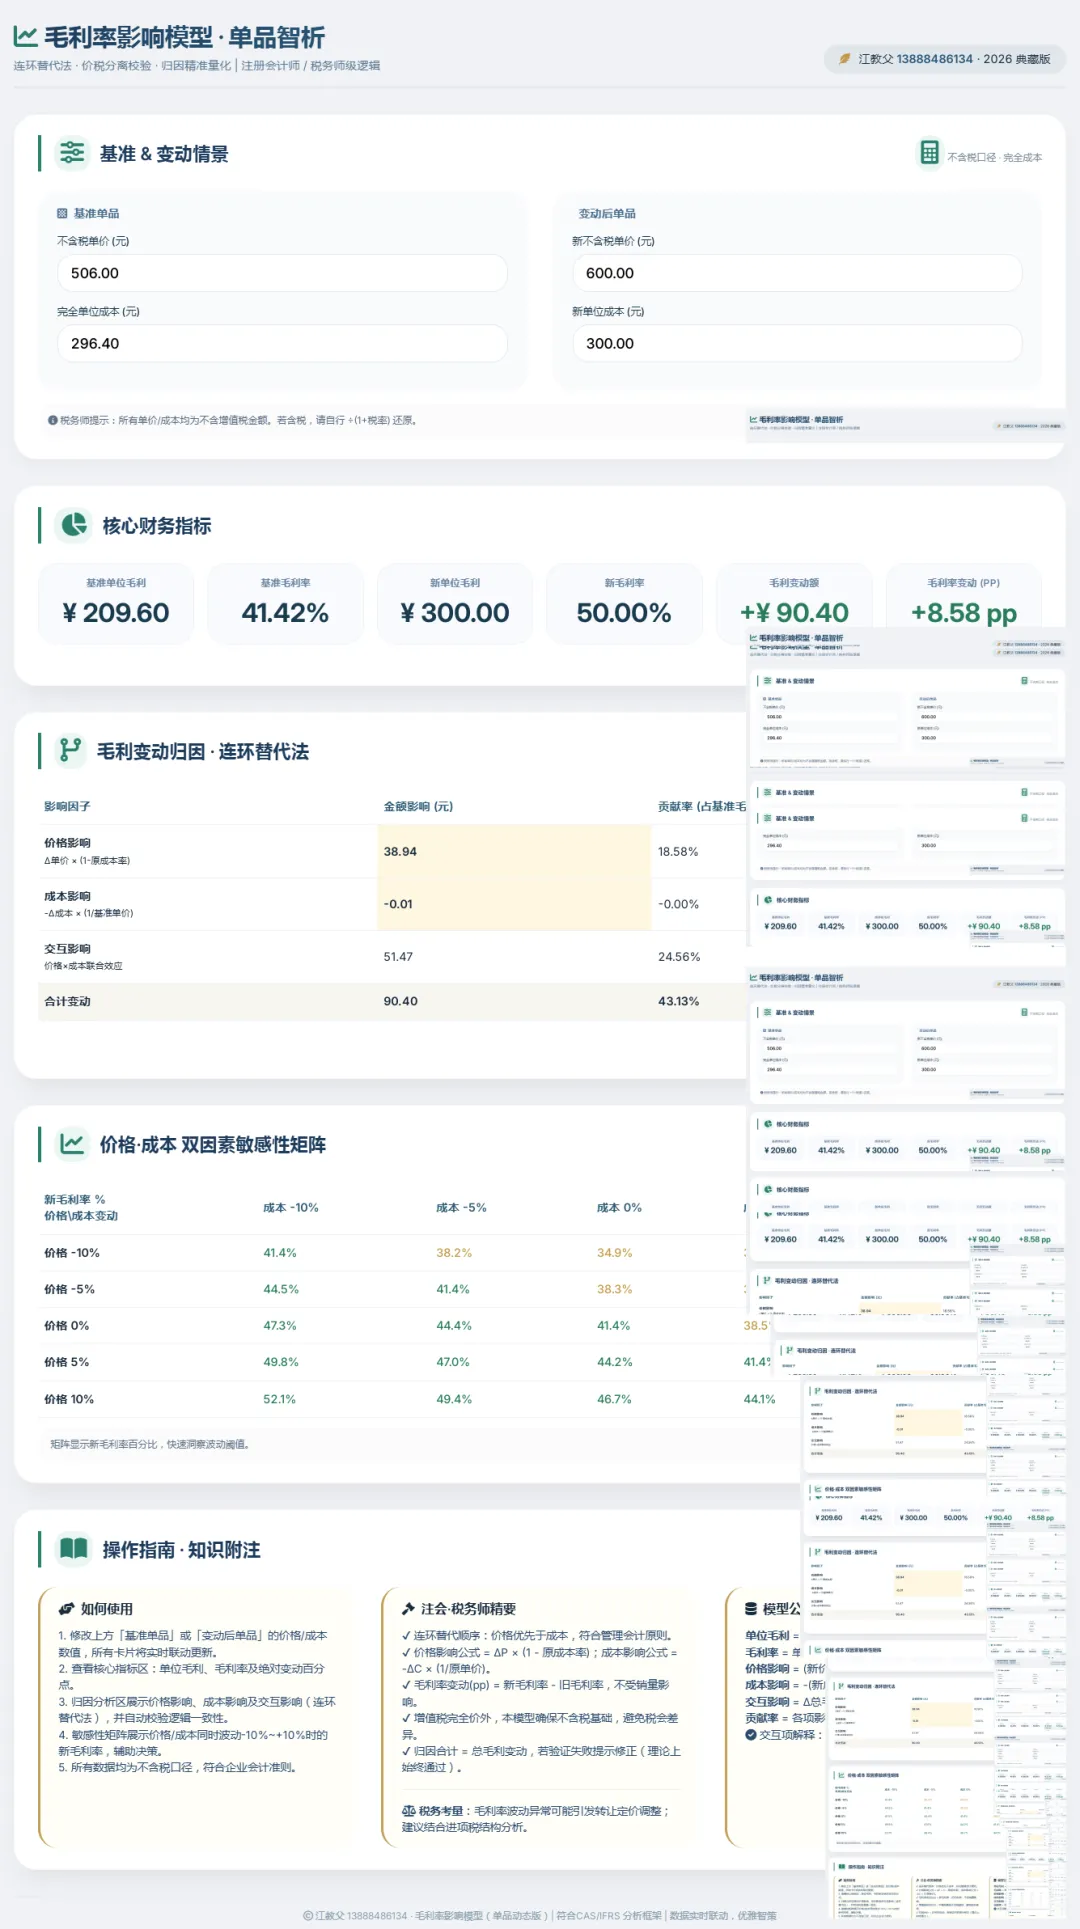This screenshot has height=1929, width=1080.
Task: Click the 成本 -5% column header
Action: 461,1208
